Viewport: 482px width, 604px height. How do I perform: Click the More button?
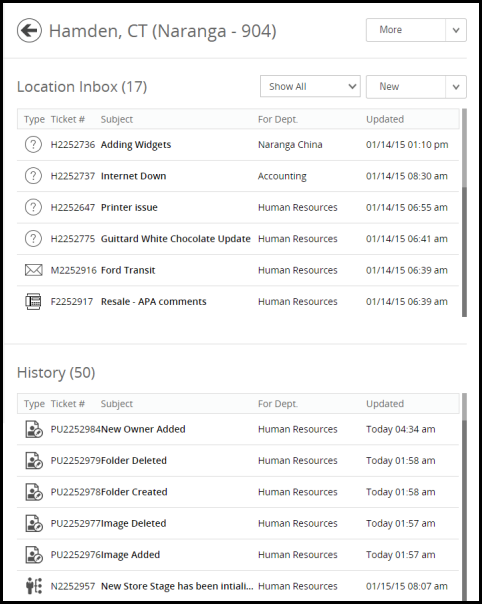coord(406,30)
